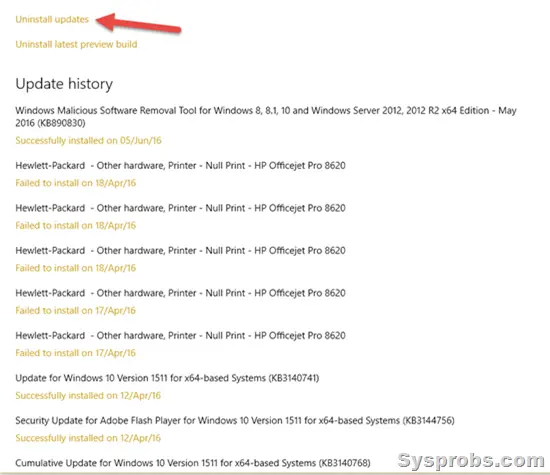Click bottommost HP Officejet Pro 8620 entry
Image resolution: width=550 pixels, height=475 pixels.
tap(180, 335)
